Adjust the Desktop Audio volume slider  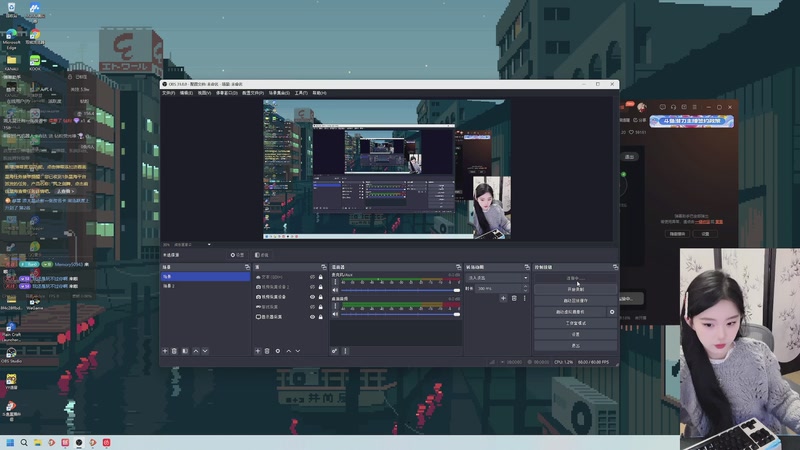click(401, 314)
